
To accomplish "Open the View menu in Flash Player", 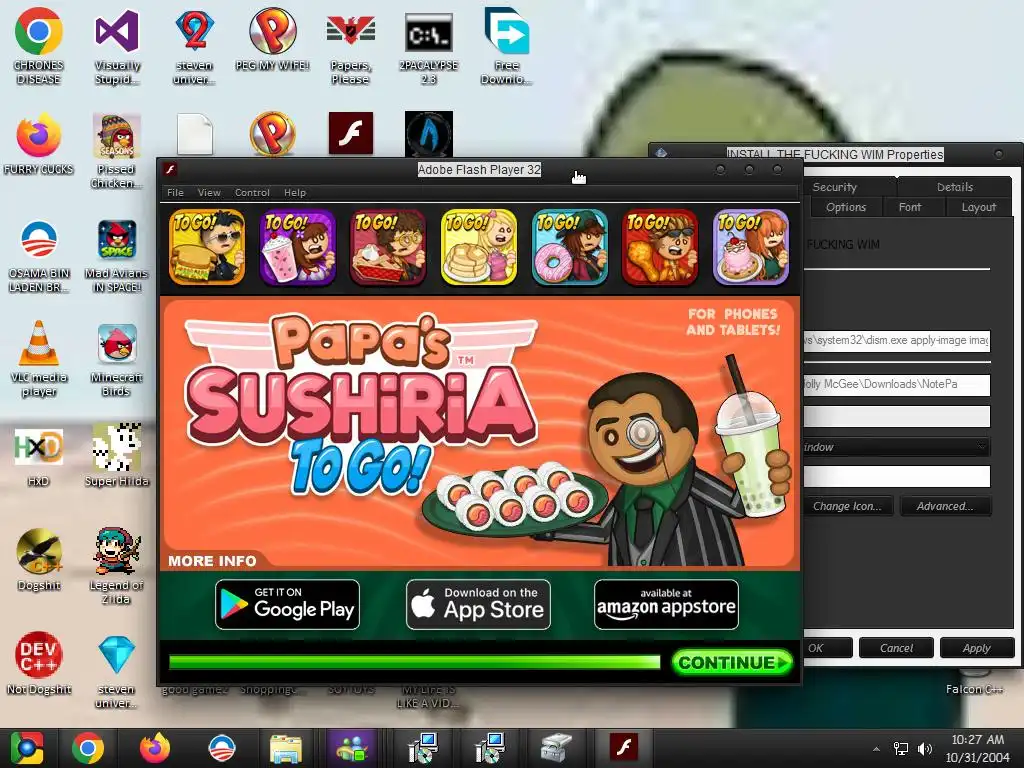I will 209,193.
